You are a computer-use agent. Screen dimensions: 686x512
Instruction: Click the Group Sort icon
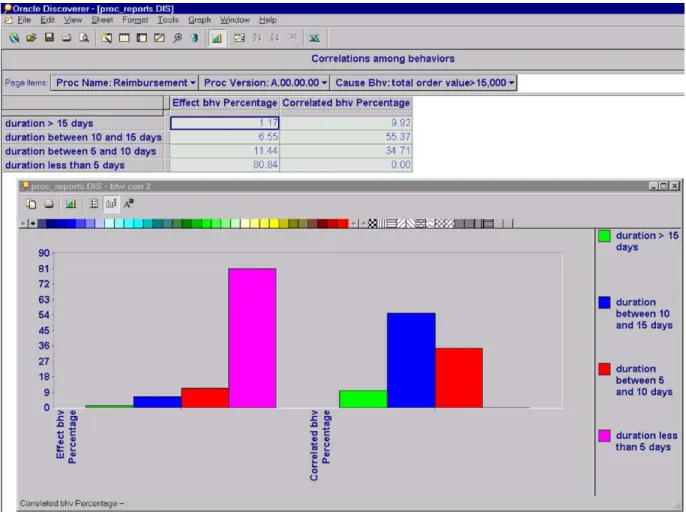pos(292,38)
